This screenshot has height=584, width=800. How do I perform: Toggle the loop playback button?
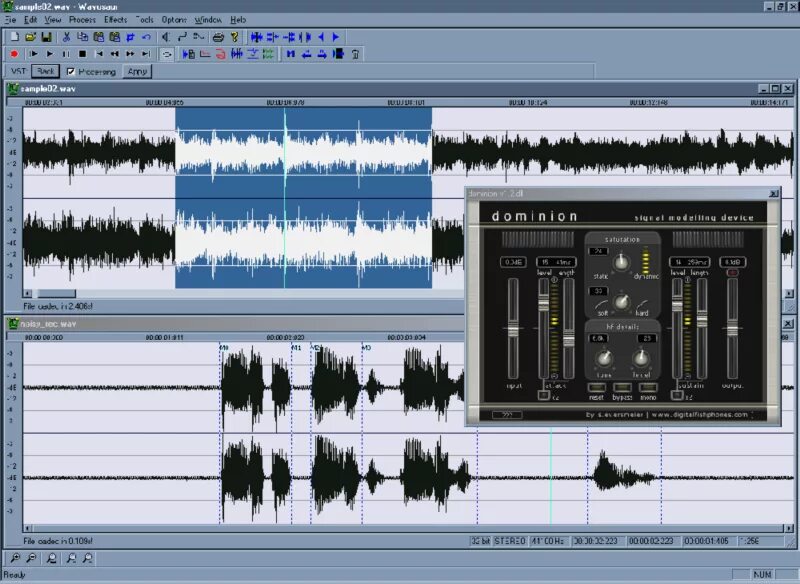[x=167, y=54]
